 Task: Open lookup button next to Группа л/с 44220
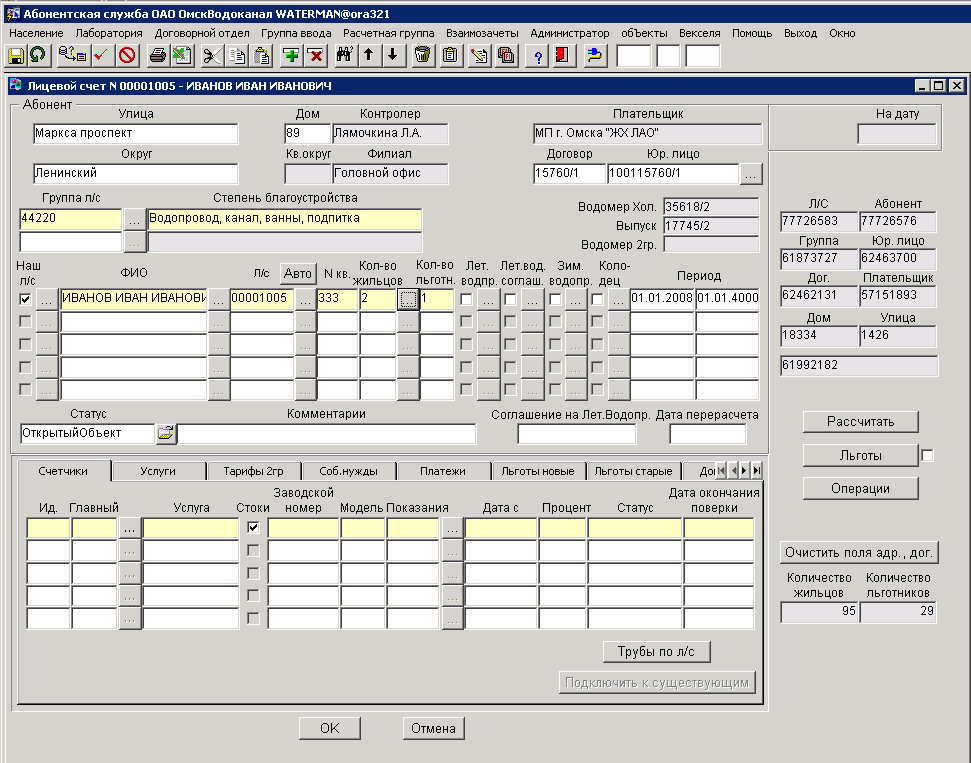134,218
